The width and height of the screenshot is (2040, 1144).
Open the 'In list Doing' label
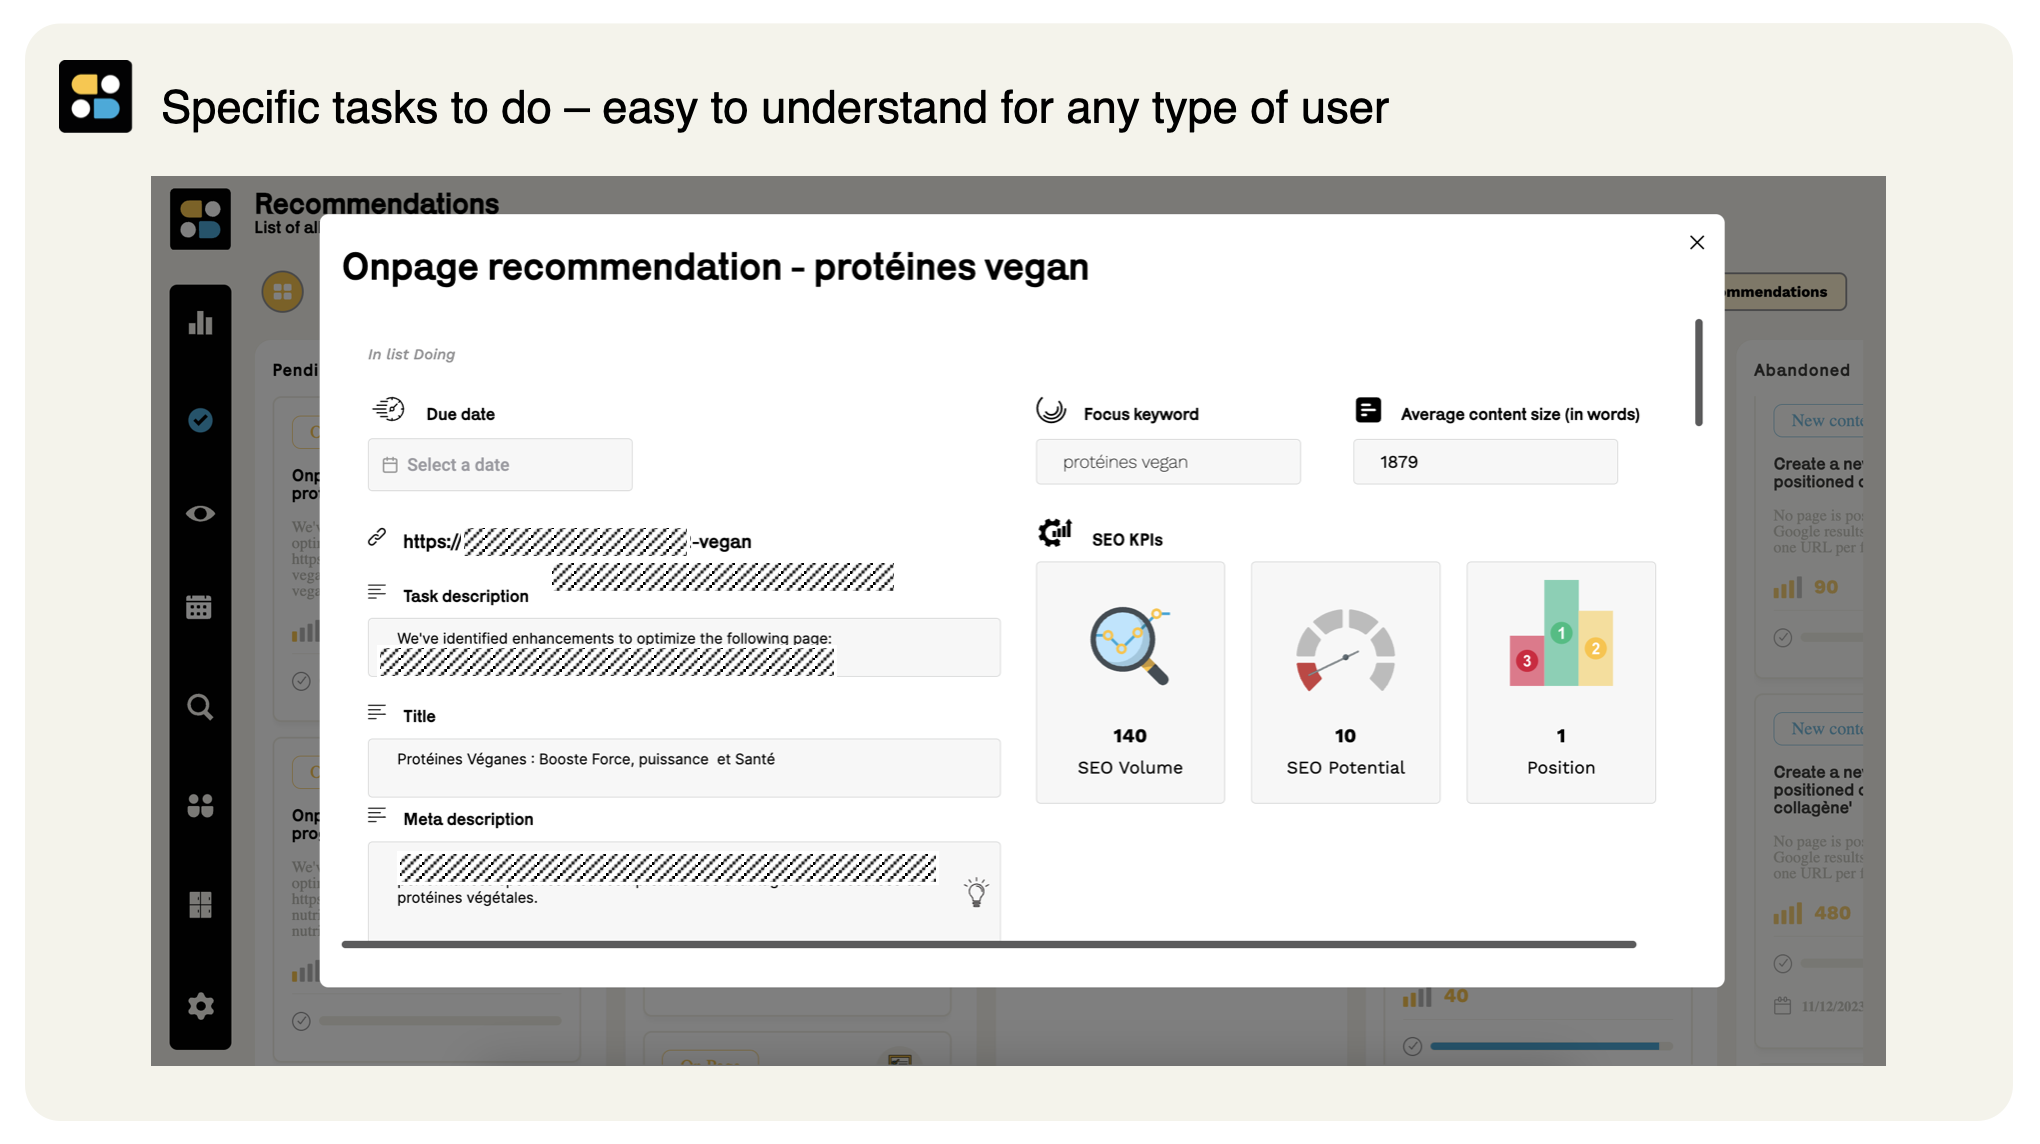pos(411,353)
